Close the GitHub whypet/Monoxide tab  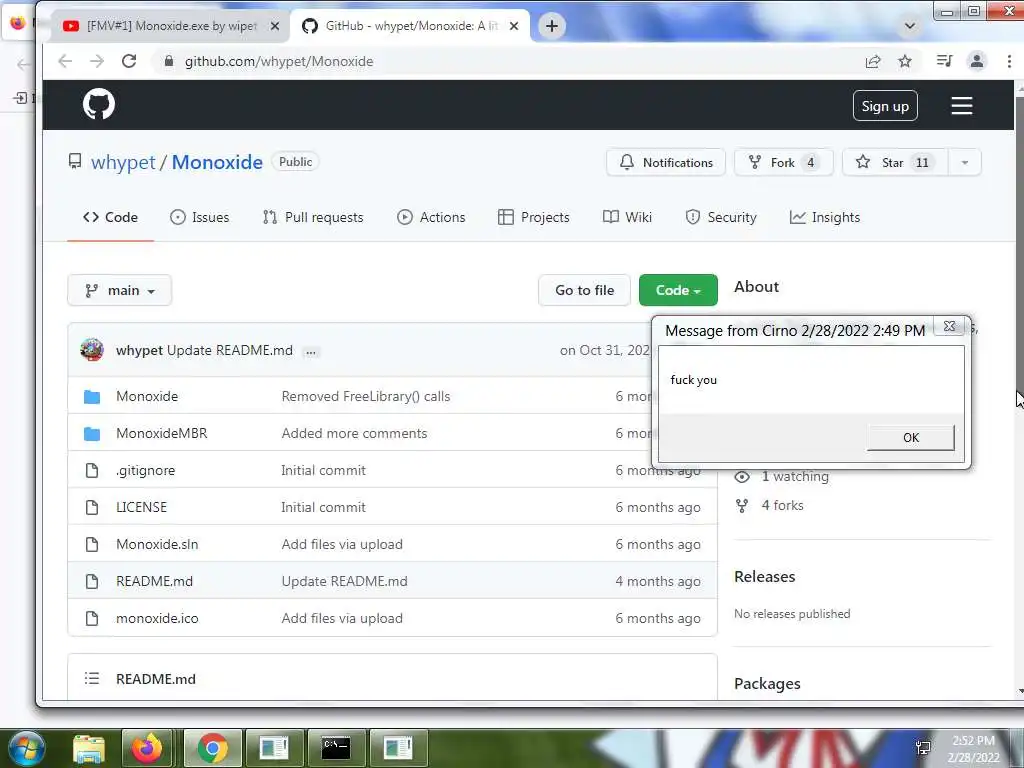click(x=514, y=26)
